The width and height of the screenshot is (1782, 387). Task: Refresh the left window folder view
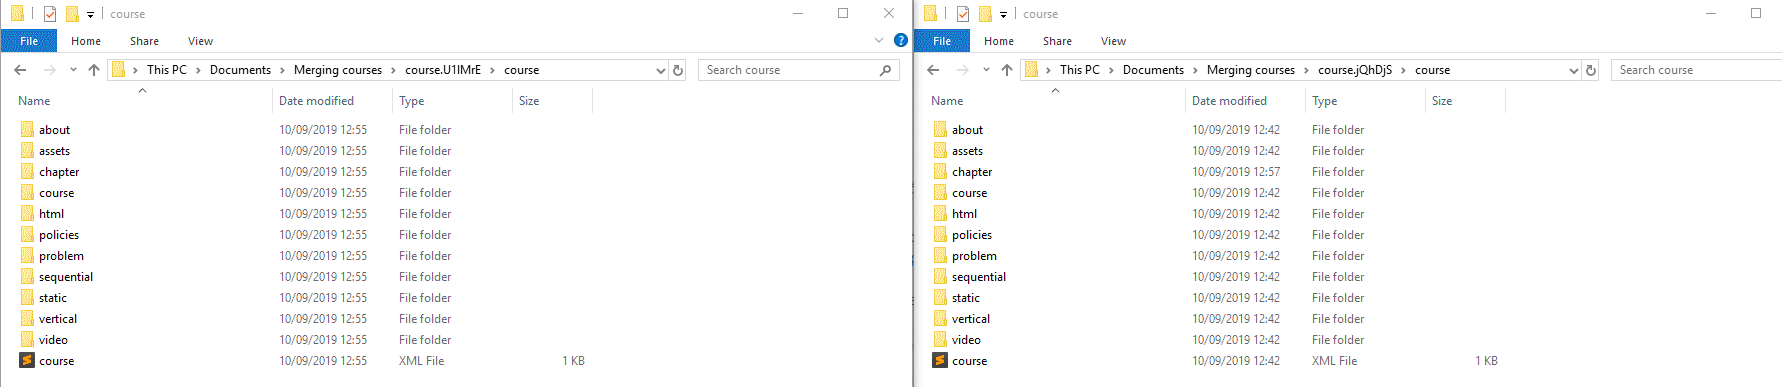tap(678, 70)
